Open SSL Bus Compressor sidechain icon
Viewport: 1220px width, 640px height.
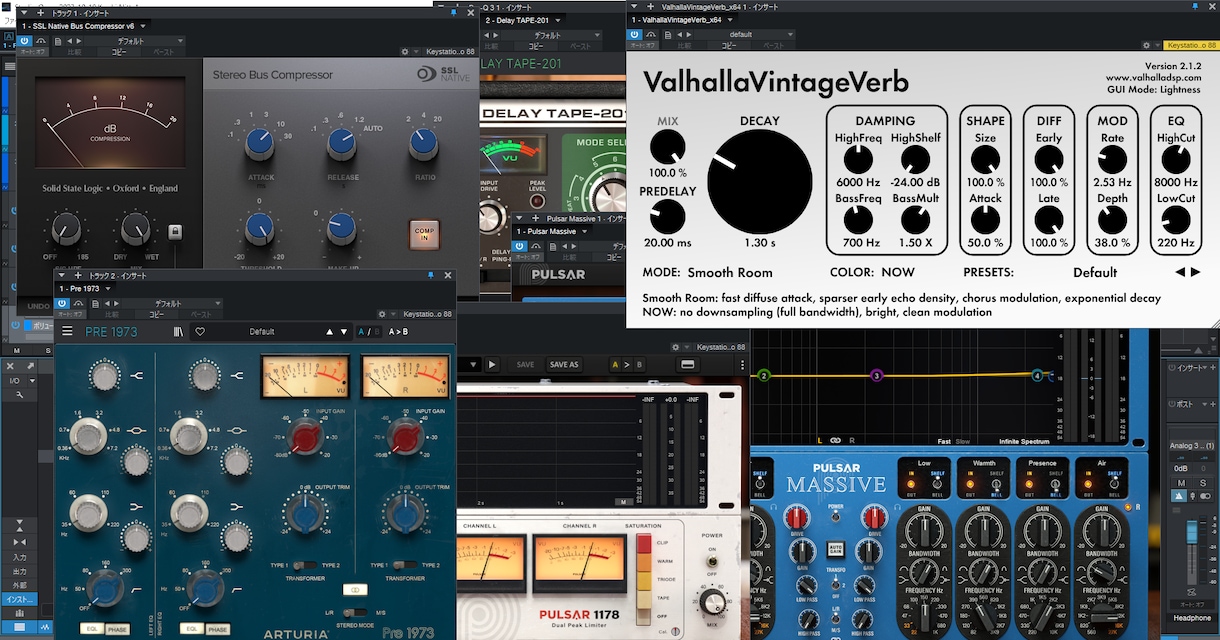(41, 41)
